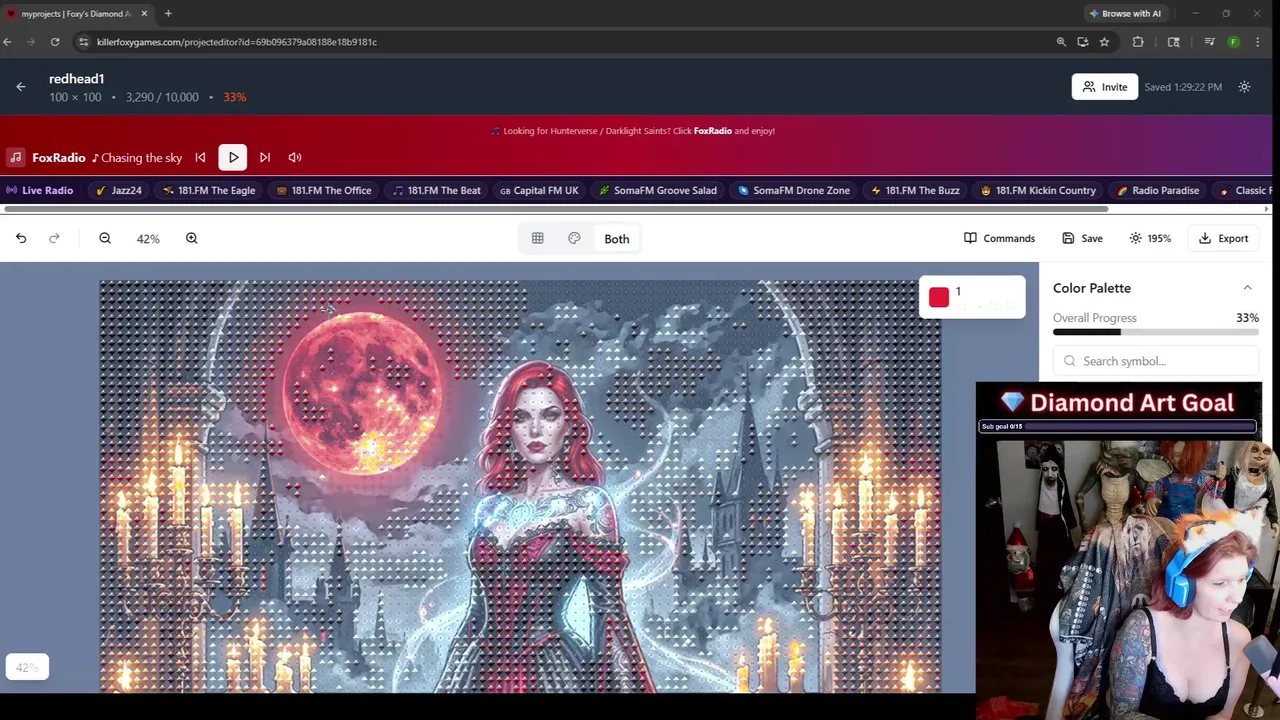Click the redhead1 project title
This screenshot has width=1280, height=720.
76,79
